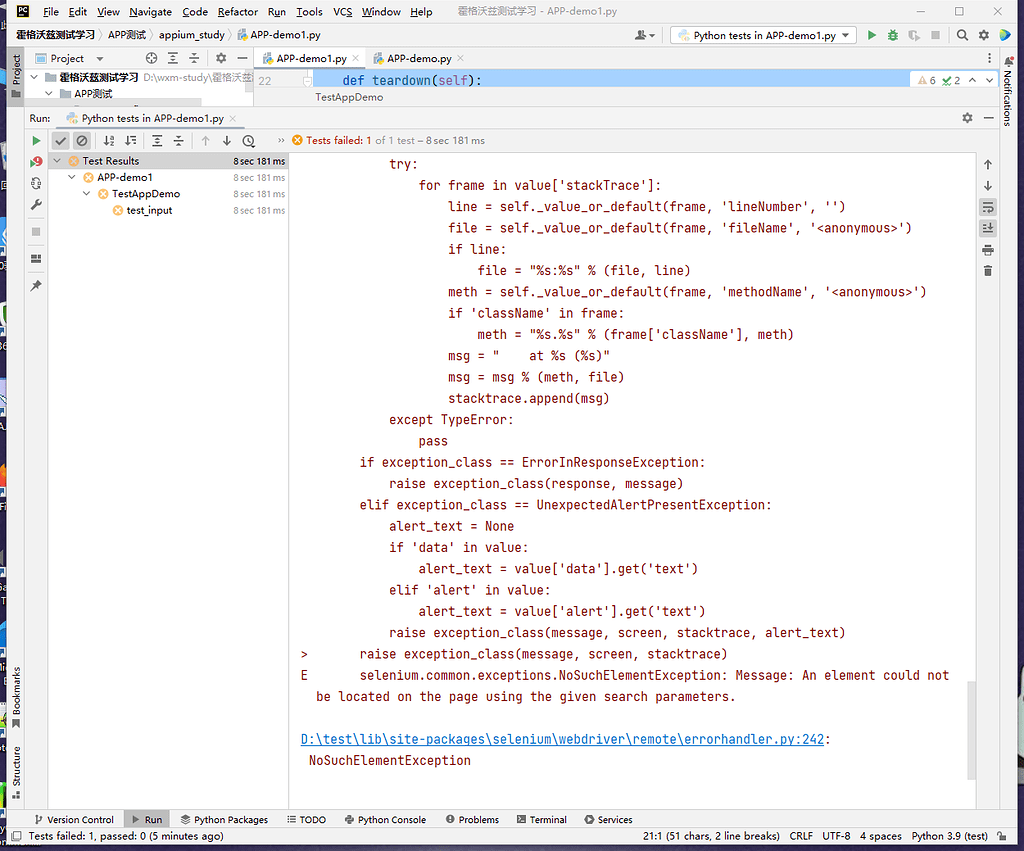This screenshot has width=1024, height=851.
Task: Open Project panel gear options
Action: tap(221, 58)
